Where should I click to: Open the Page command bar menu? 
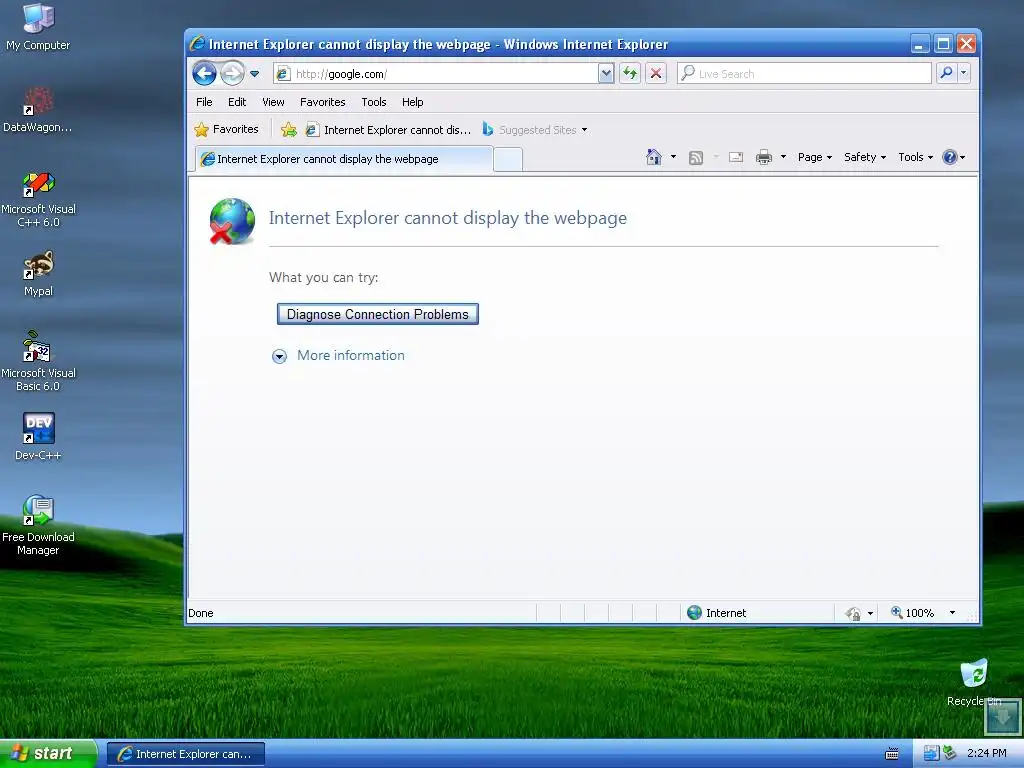point(814,157)
